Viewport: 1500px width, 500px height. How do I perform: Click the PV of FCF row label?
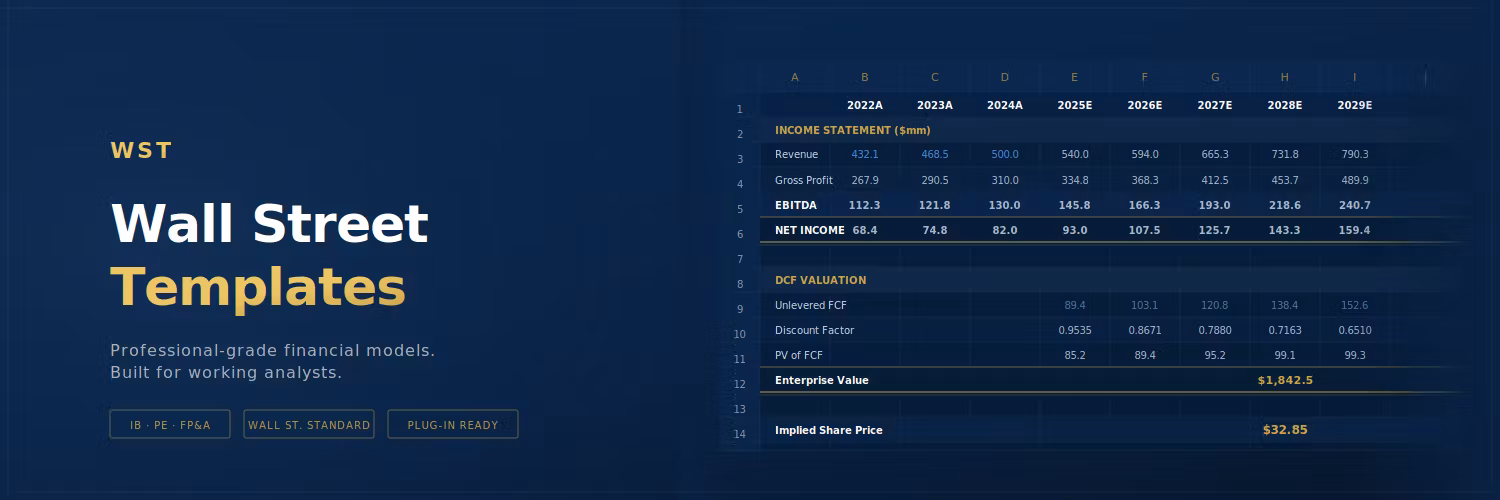pos(799,355)
